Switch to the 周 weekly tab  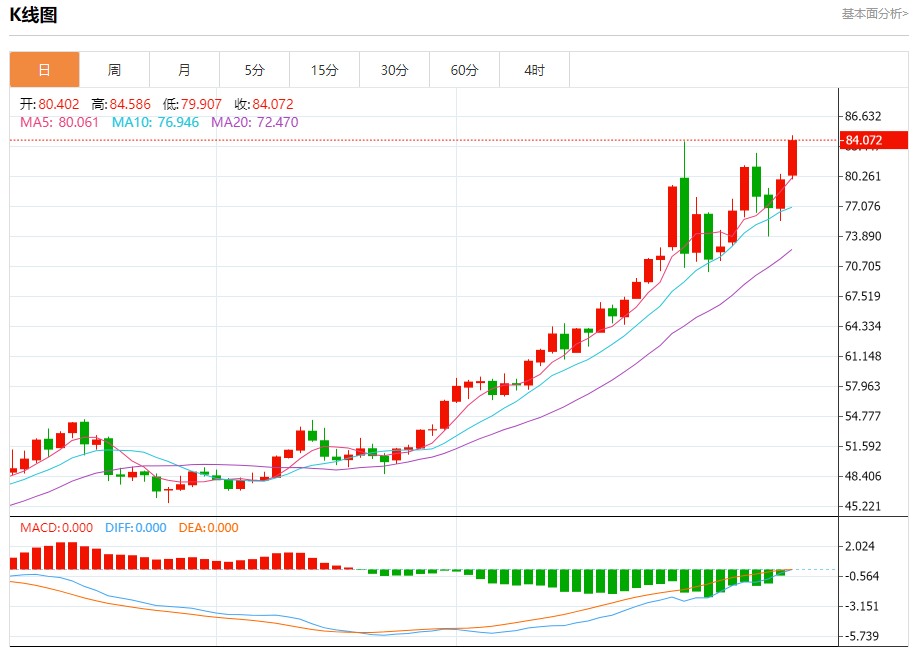114,70
